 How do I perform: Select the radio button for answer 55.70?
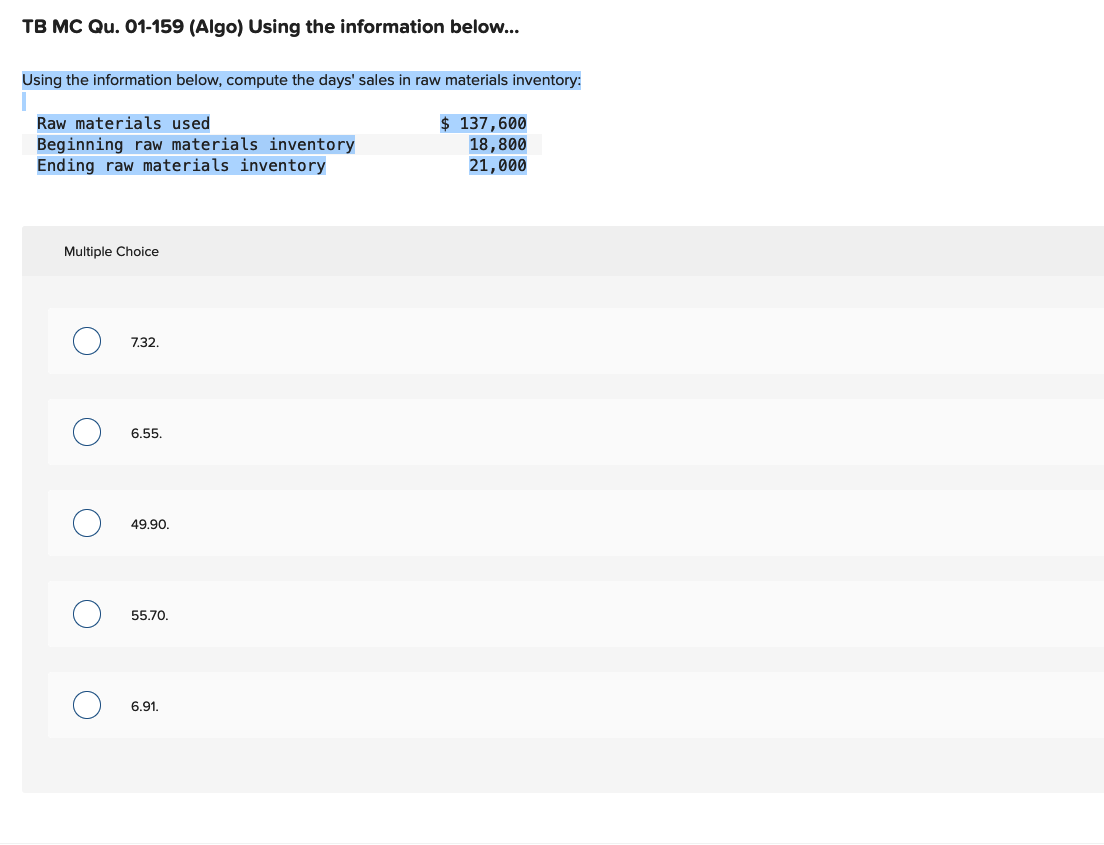pos(86,614)
